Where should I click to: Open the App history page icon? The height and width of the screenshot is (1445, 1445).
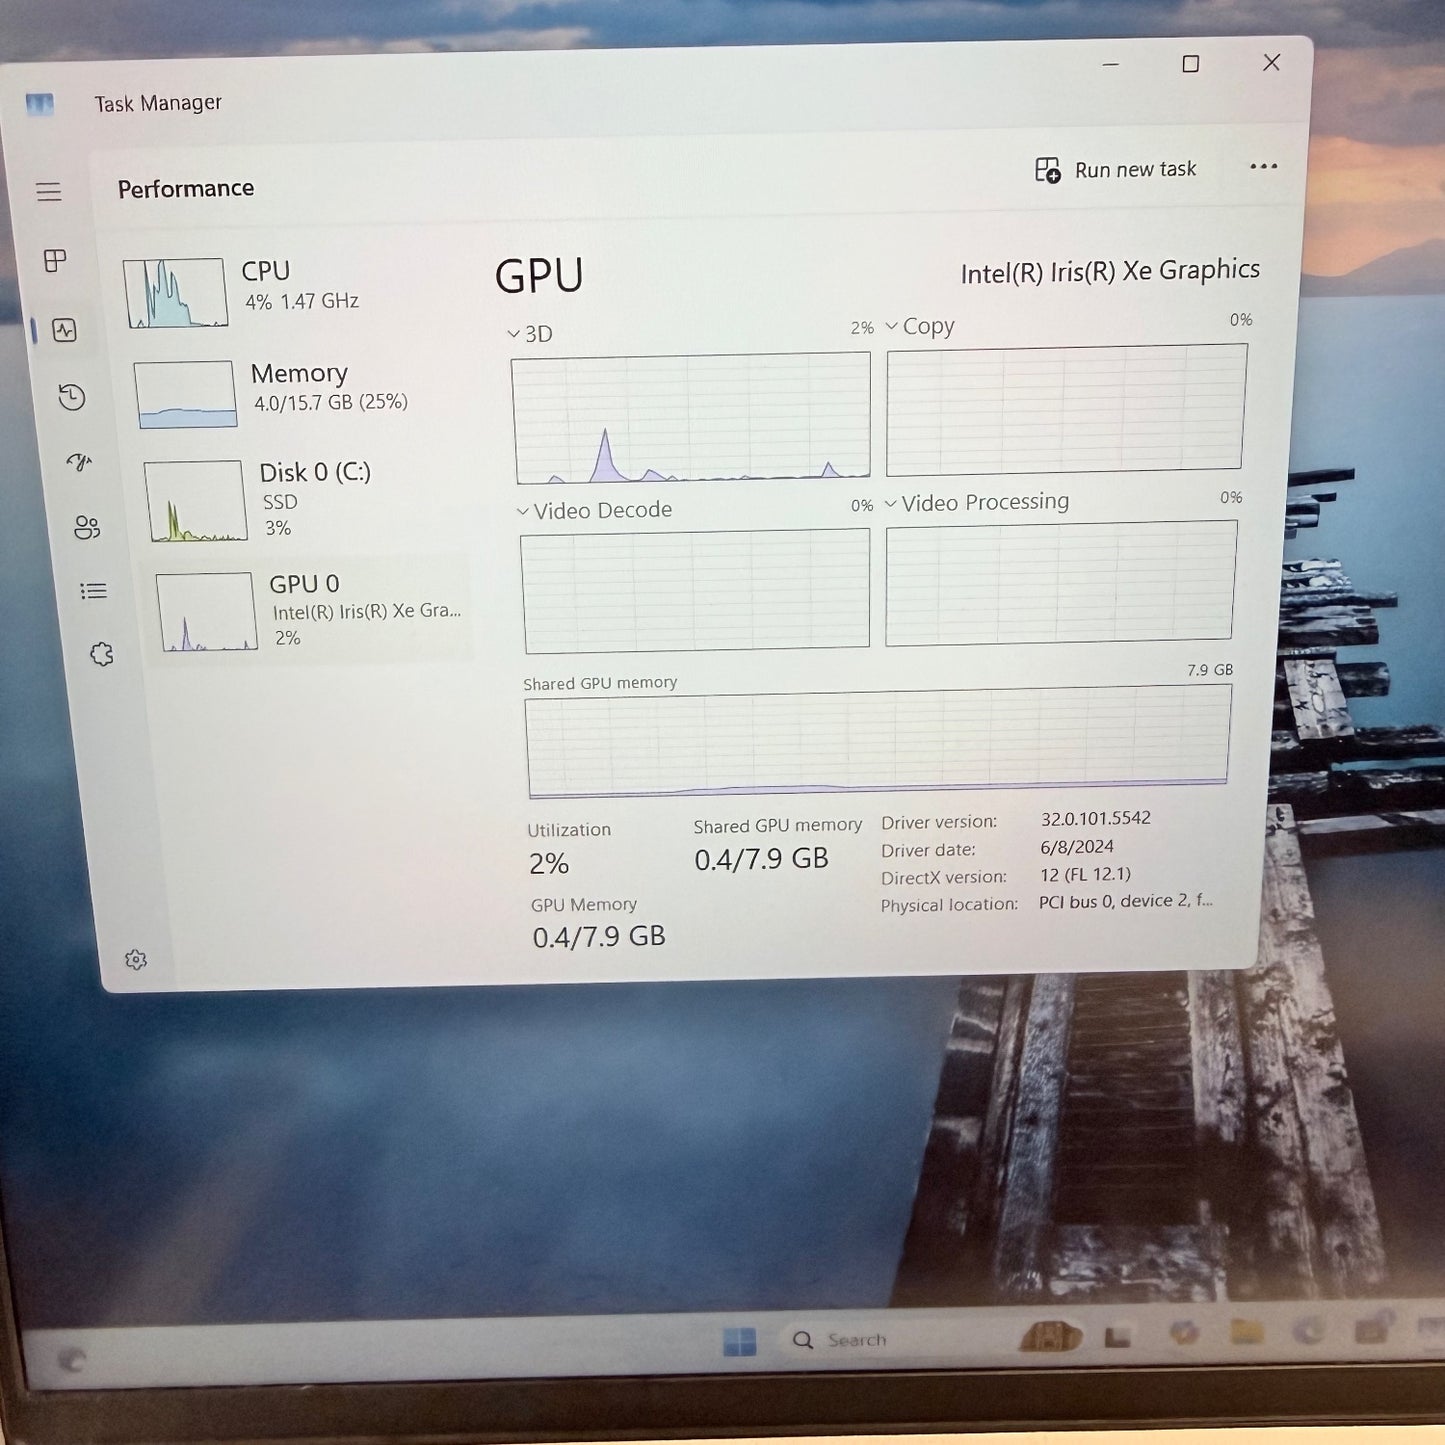tap(72, 398)
